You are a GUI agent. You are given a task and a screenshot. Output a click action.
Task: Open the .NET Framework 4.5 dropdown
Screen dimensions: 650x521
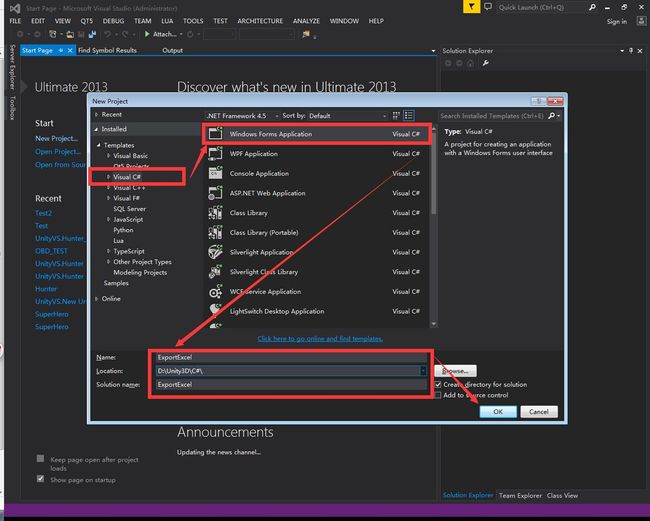point(242,116)
